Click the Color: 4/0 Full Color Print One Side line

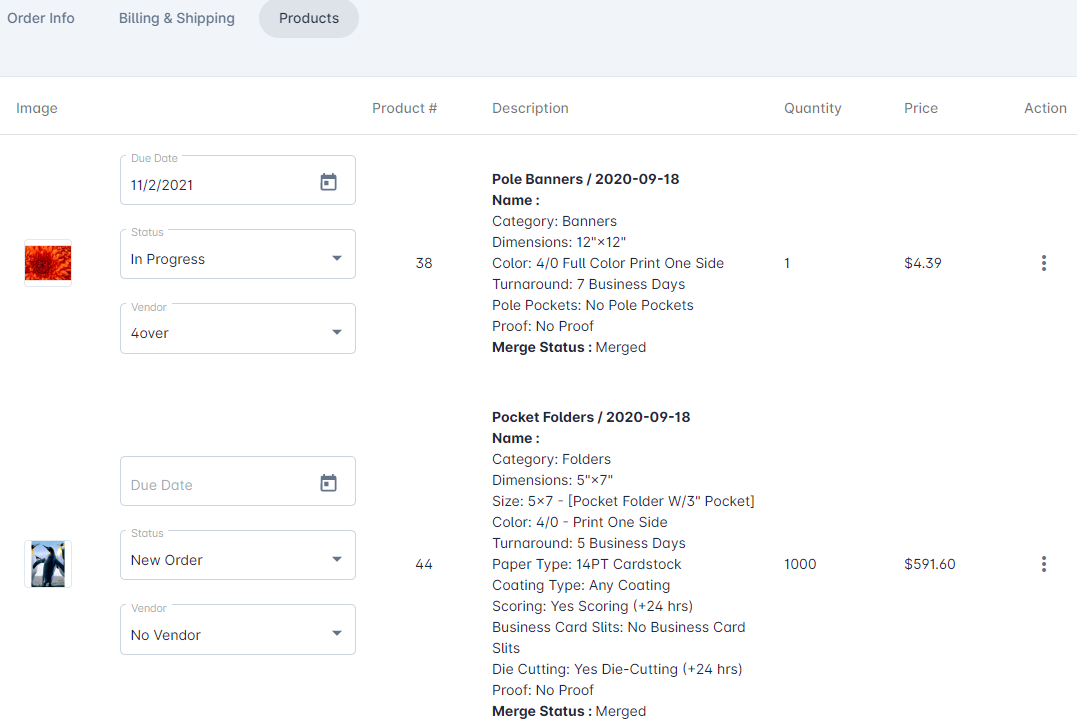click(608, 263)
